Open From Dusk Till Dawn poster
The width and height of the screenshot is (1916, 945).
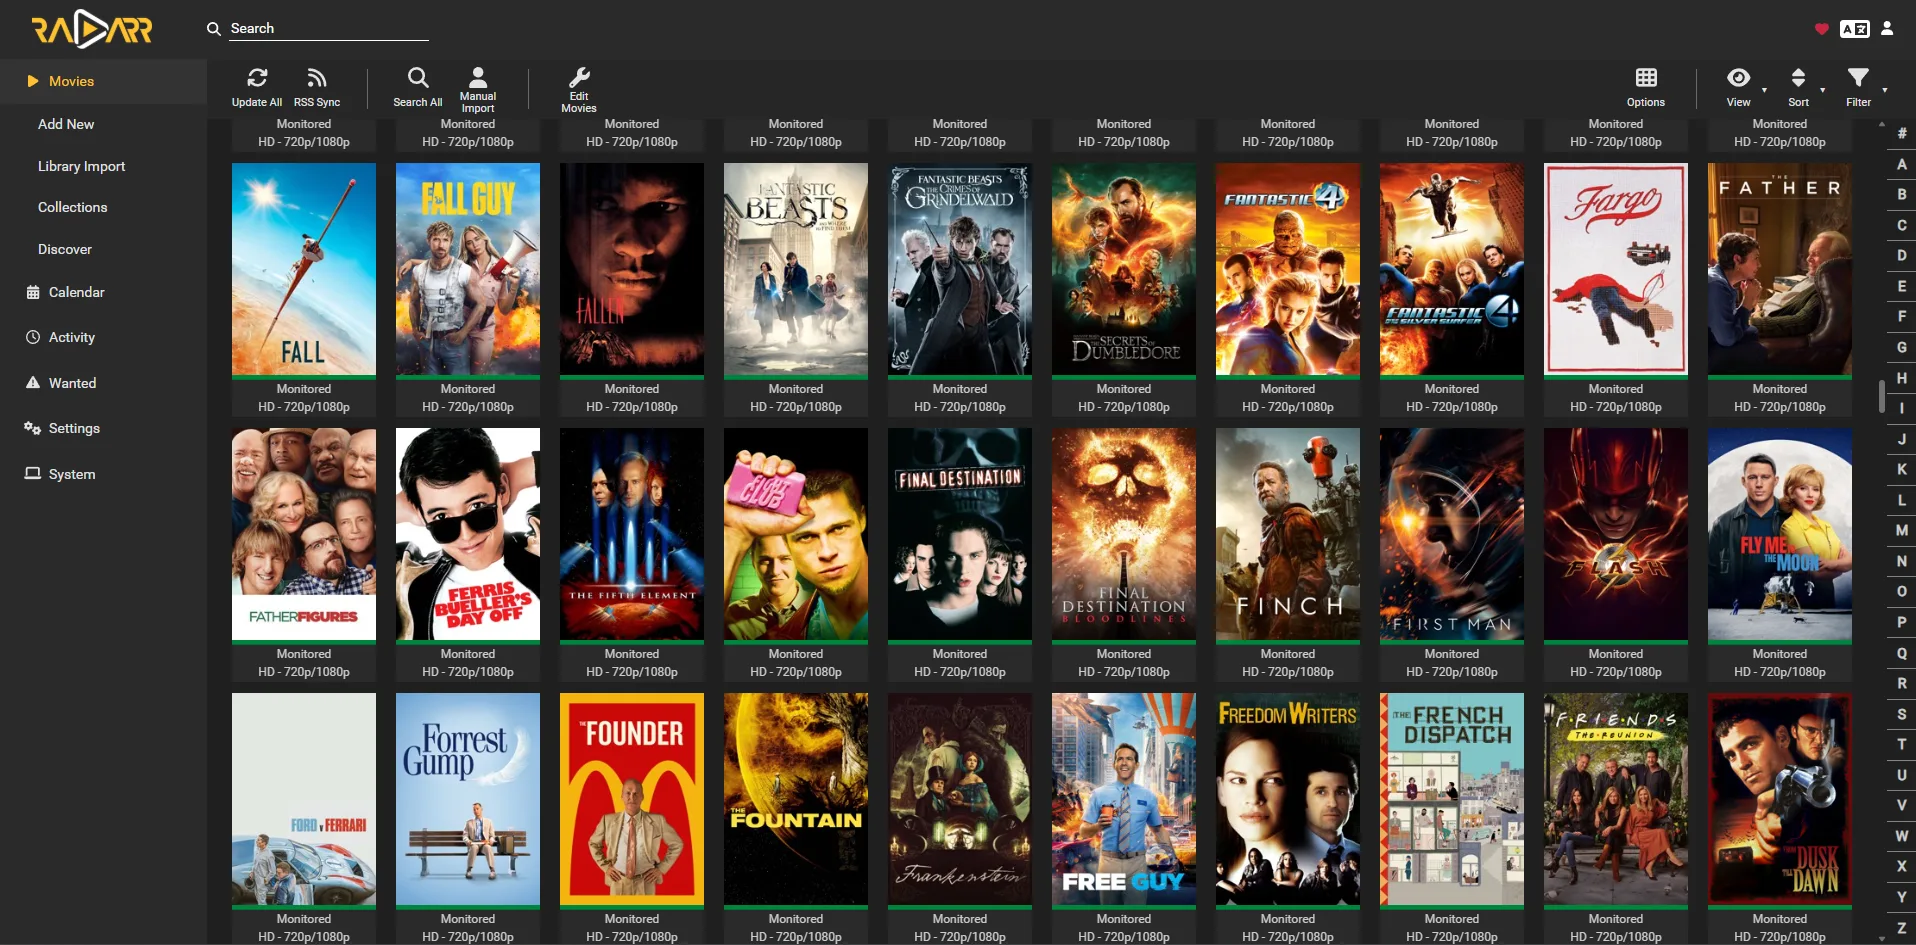1780,799
